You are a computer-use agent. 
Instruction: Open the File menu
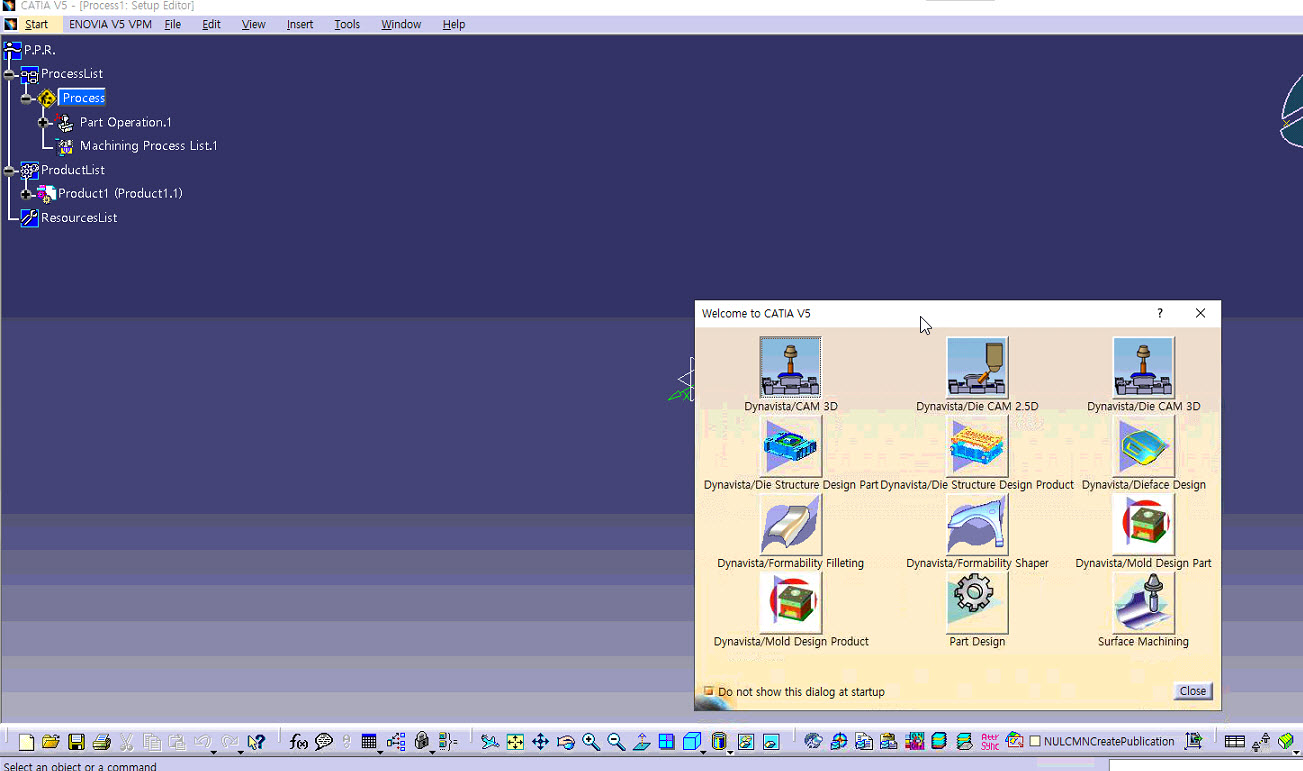click(173, 24)
